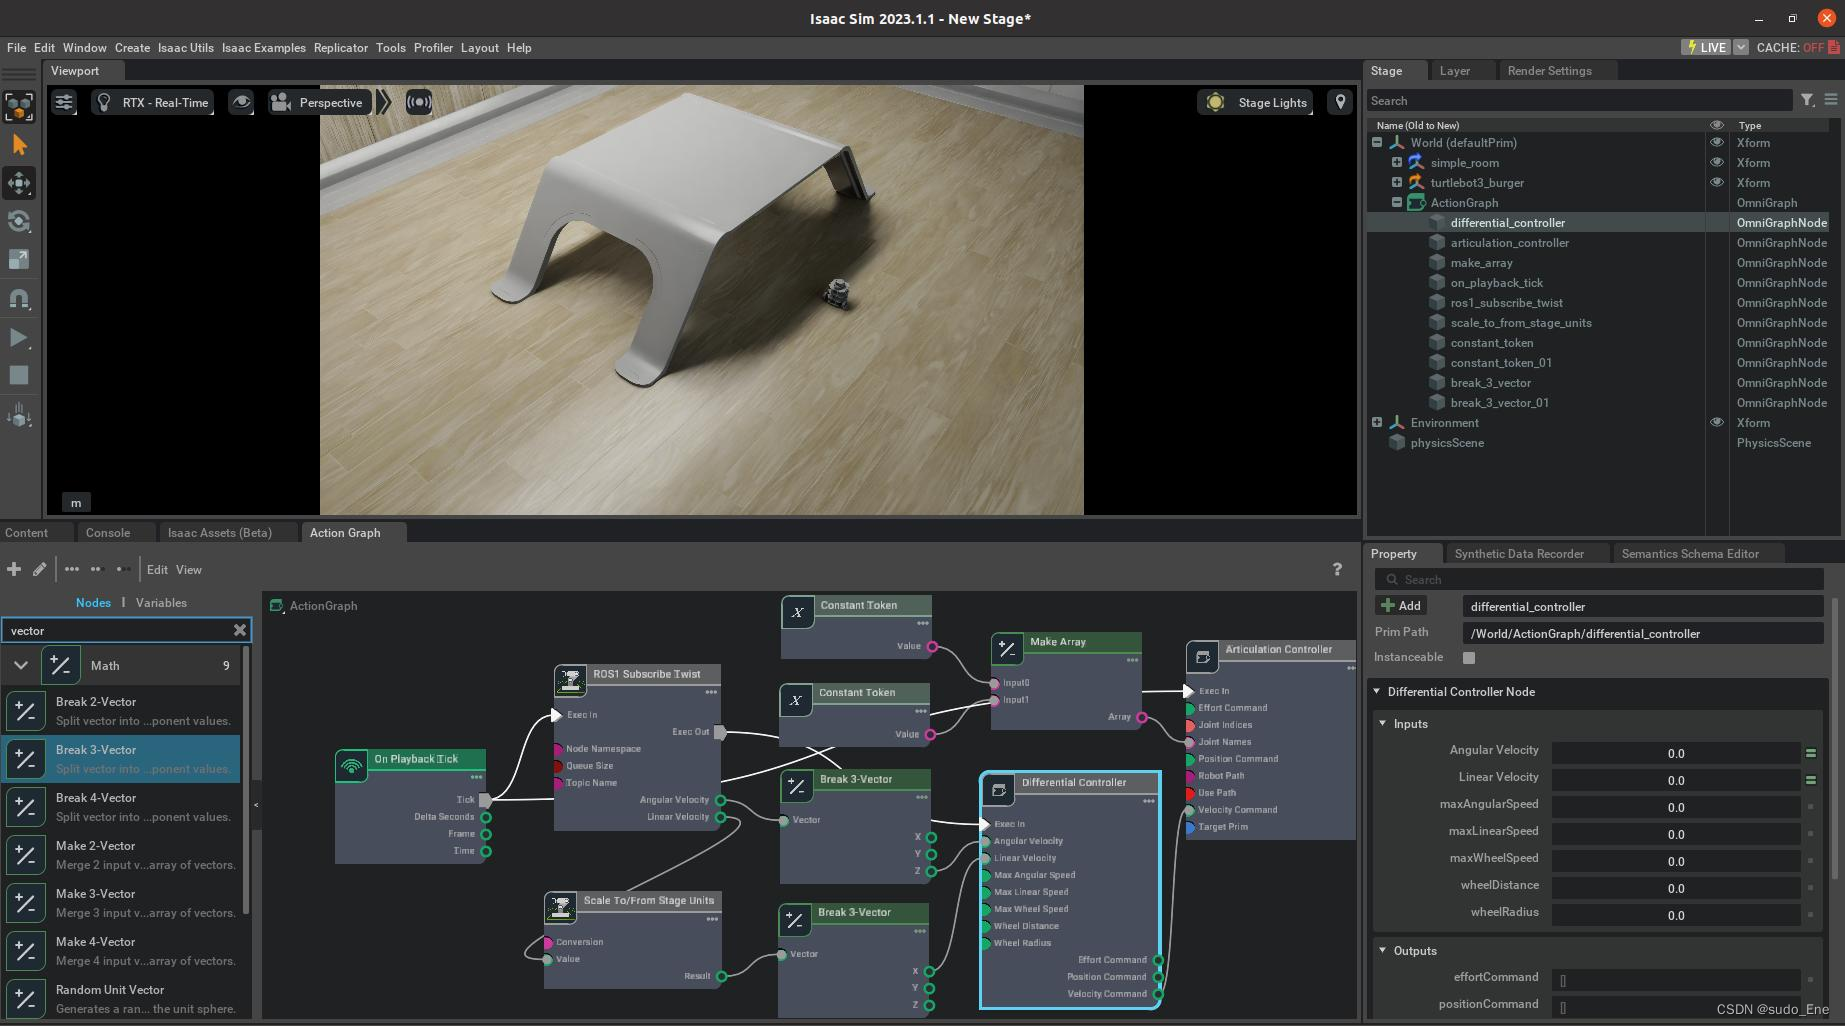Select Make 3-Vector node in list
The height and width of the screenshot is (1026, 1845).
click(122, 903)
